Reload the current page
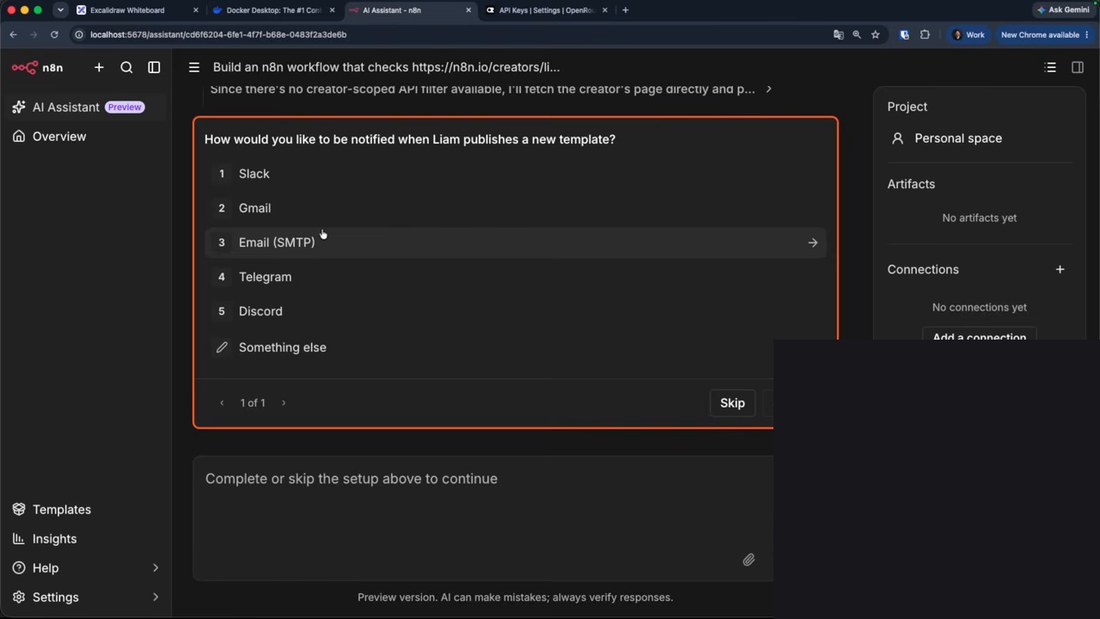This screenshot has height=619, width=1100. tap(54, 34)
